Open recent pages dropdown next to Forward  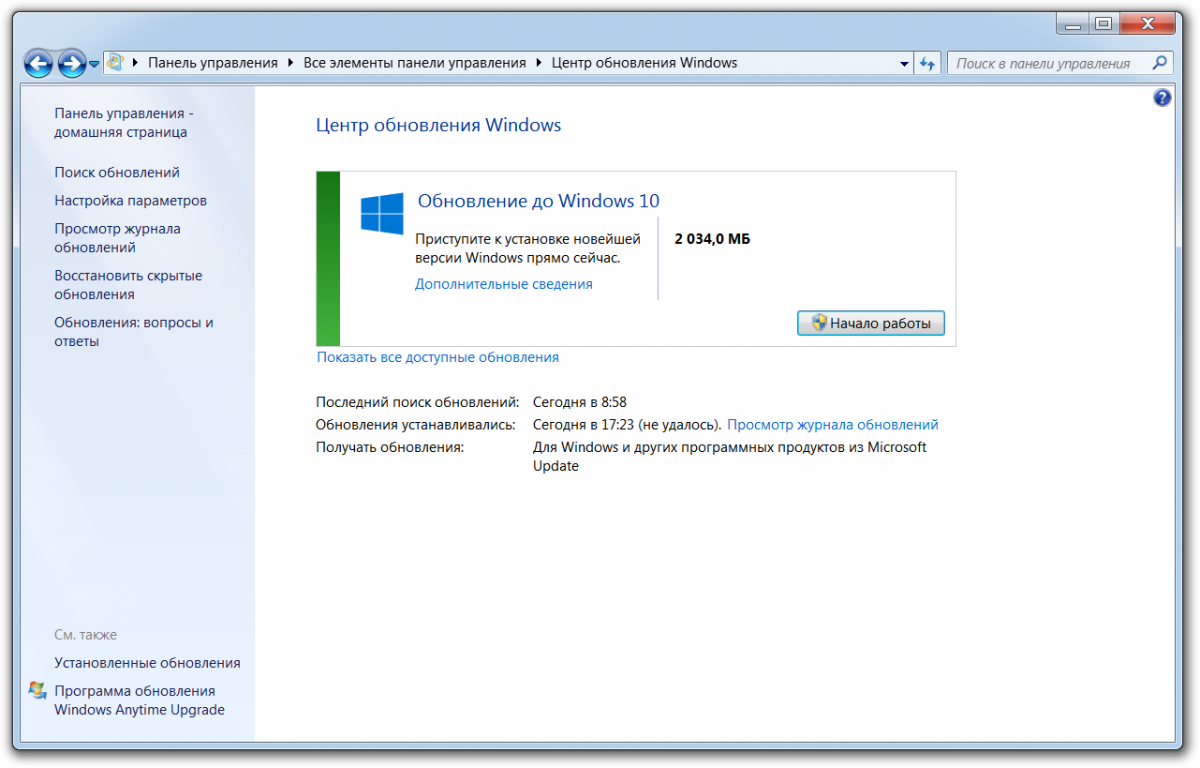(x=94, y=65)
